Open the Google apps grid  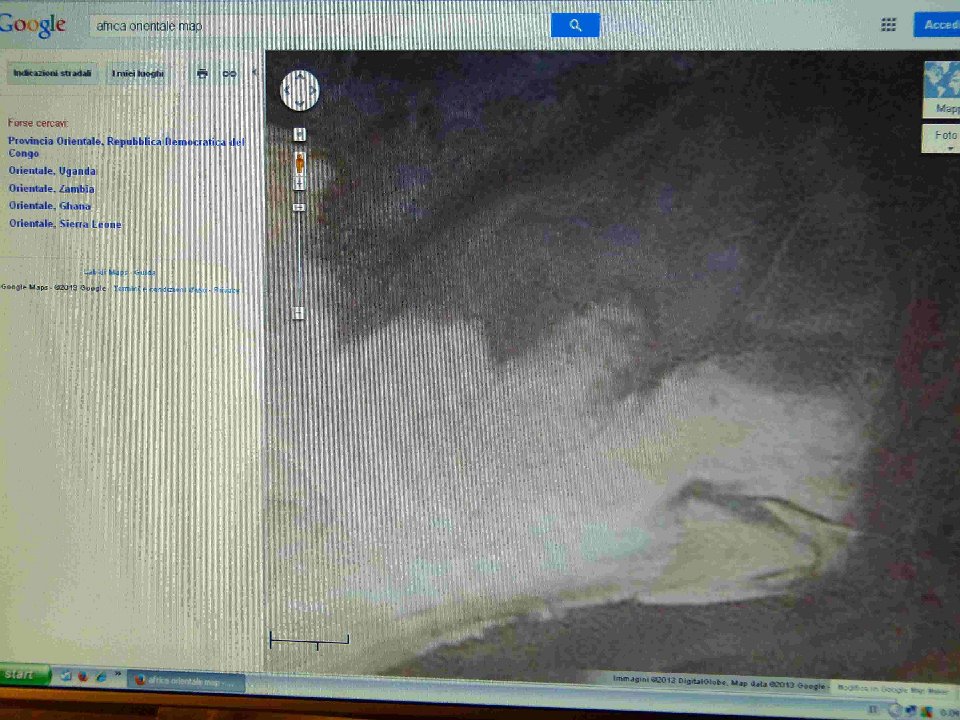[888, 25]
